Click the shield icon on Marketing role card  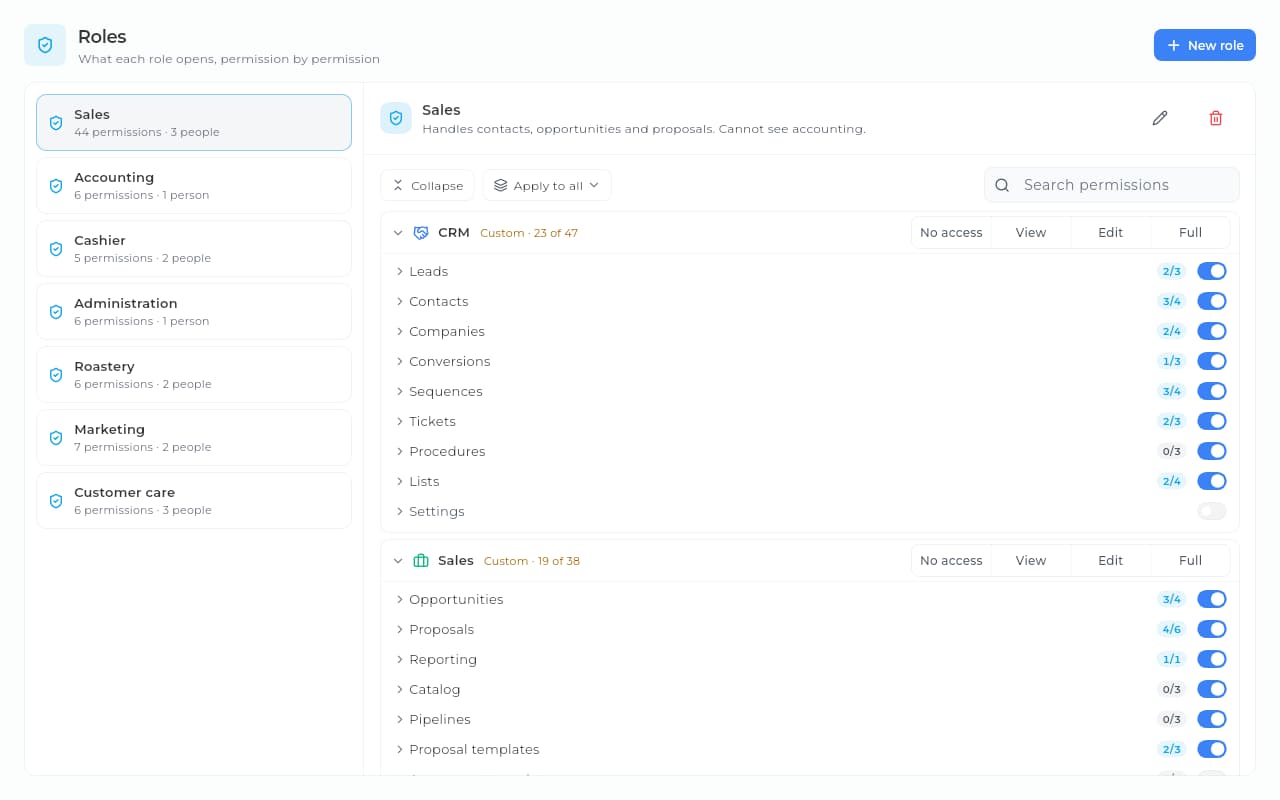coord(56,438)
